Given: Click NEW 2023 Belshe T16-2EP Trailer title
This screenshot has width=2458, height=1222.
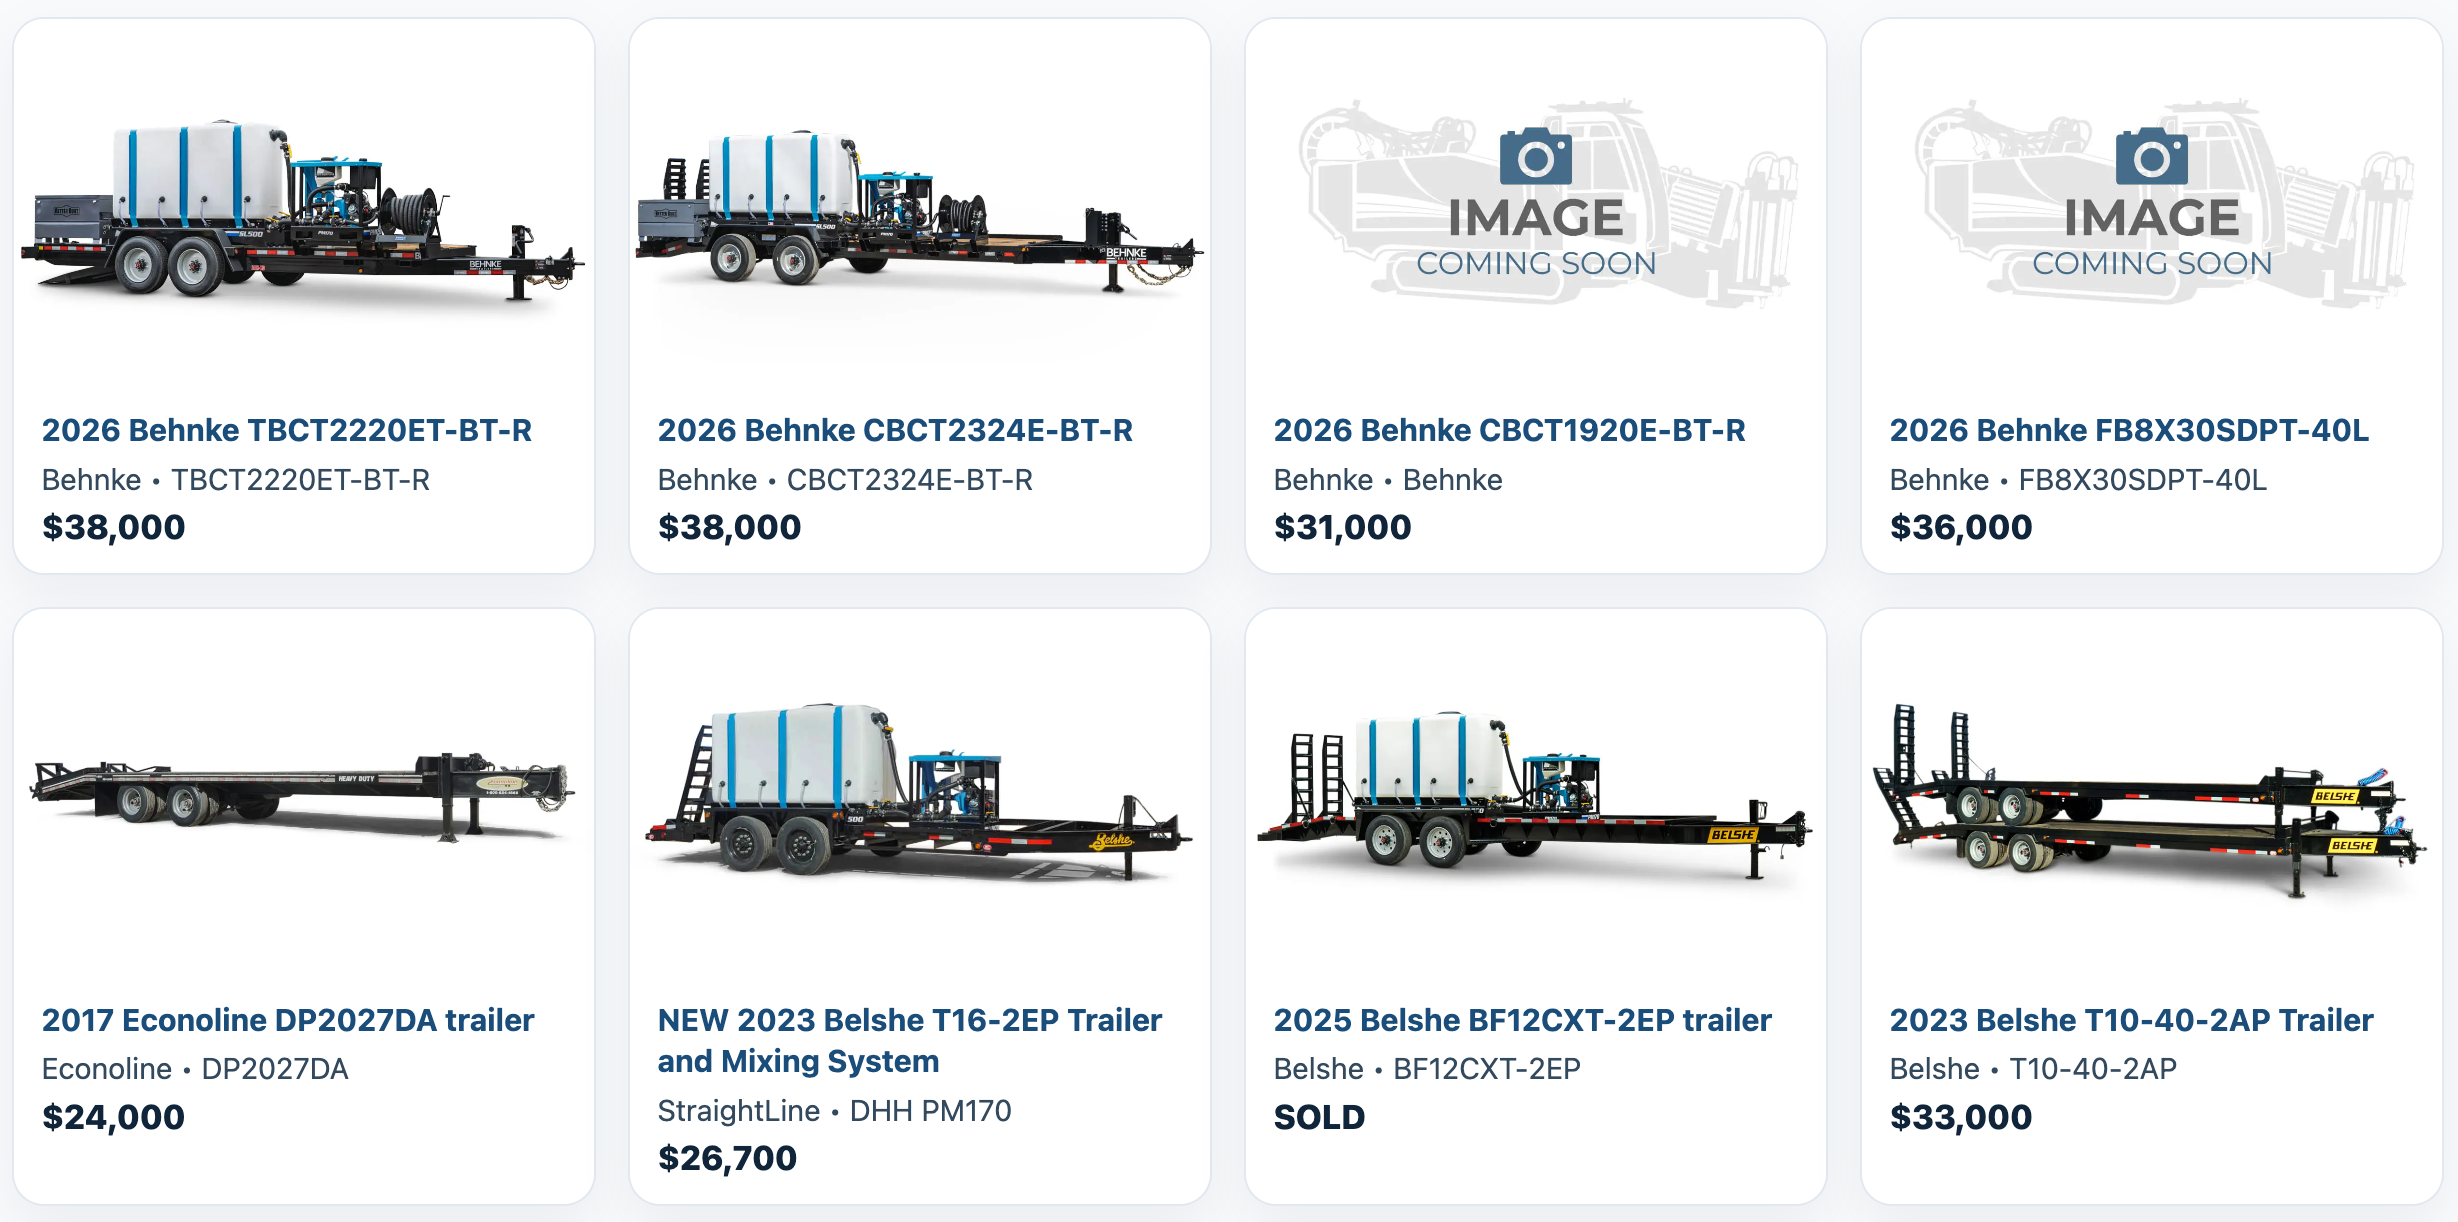Looking at the screenshot, I should 909,1020.
